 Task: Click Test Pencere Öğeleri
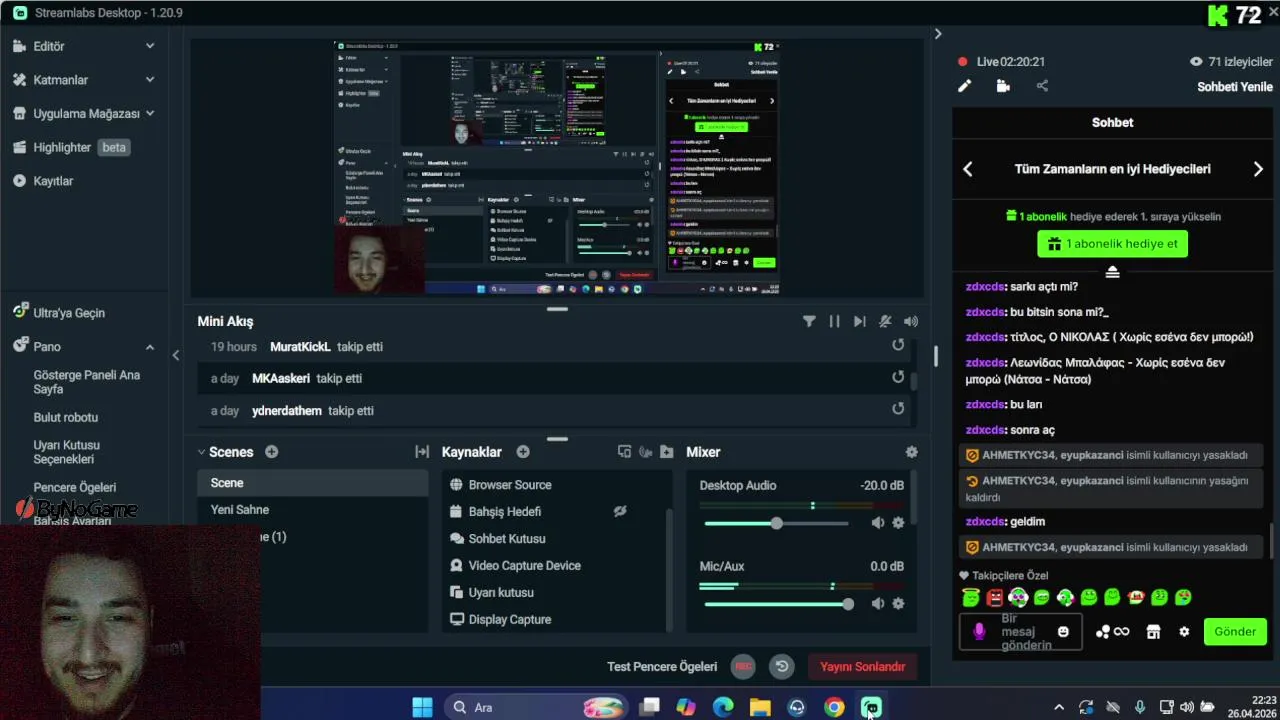click(x=662, y=666)
